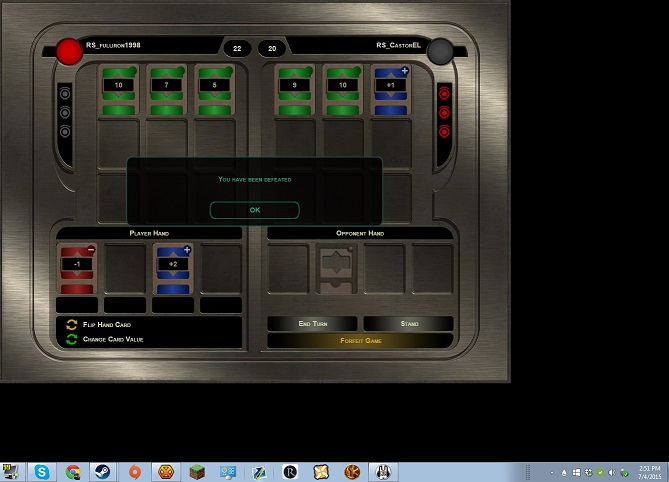
Task: Open Google Chrome from the taskbar
Action: [x=73, y=472]
